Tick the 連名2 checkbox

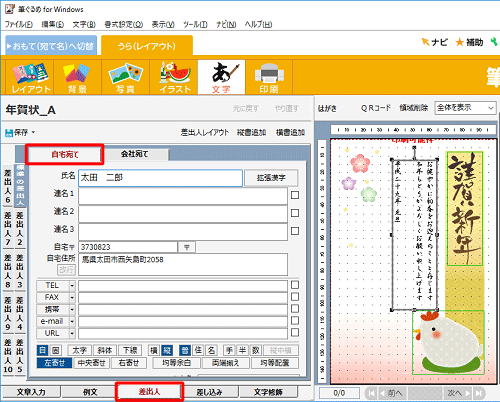point(295,213)
